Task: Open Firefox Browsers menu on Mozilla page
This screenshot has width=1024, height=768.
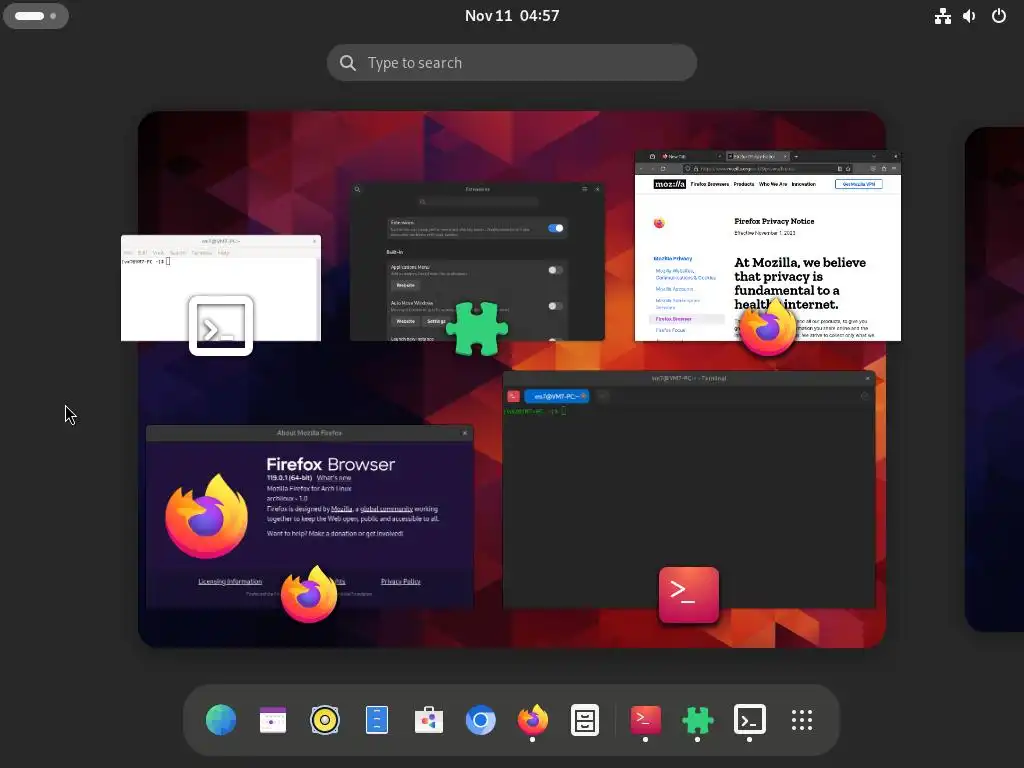Action: click(709, 184)
